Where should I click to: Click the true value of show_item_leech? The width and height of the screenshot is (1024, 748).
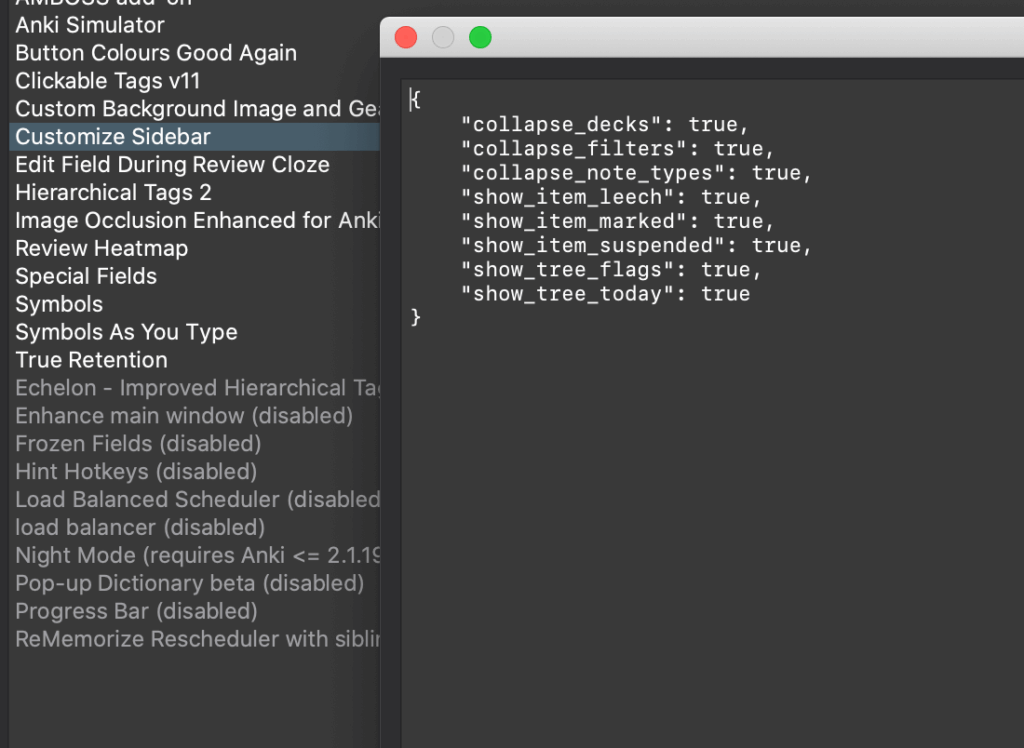coord(726,197)
